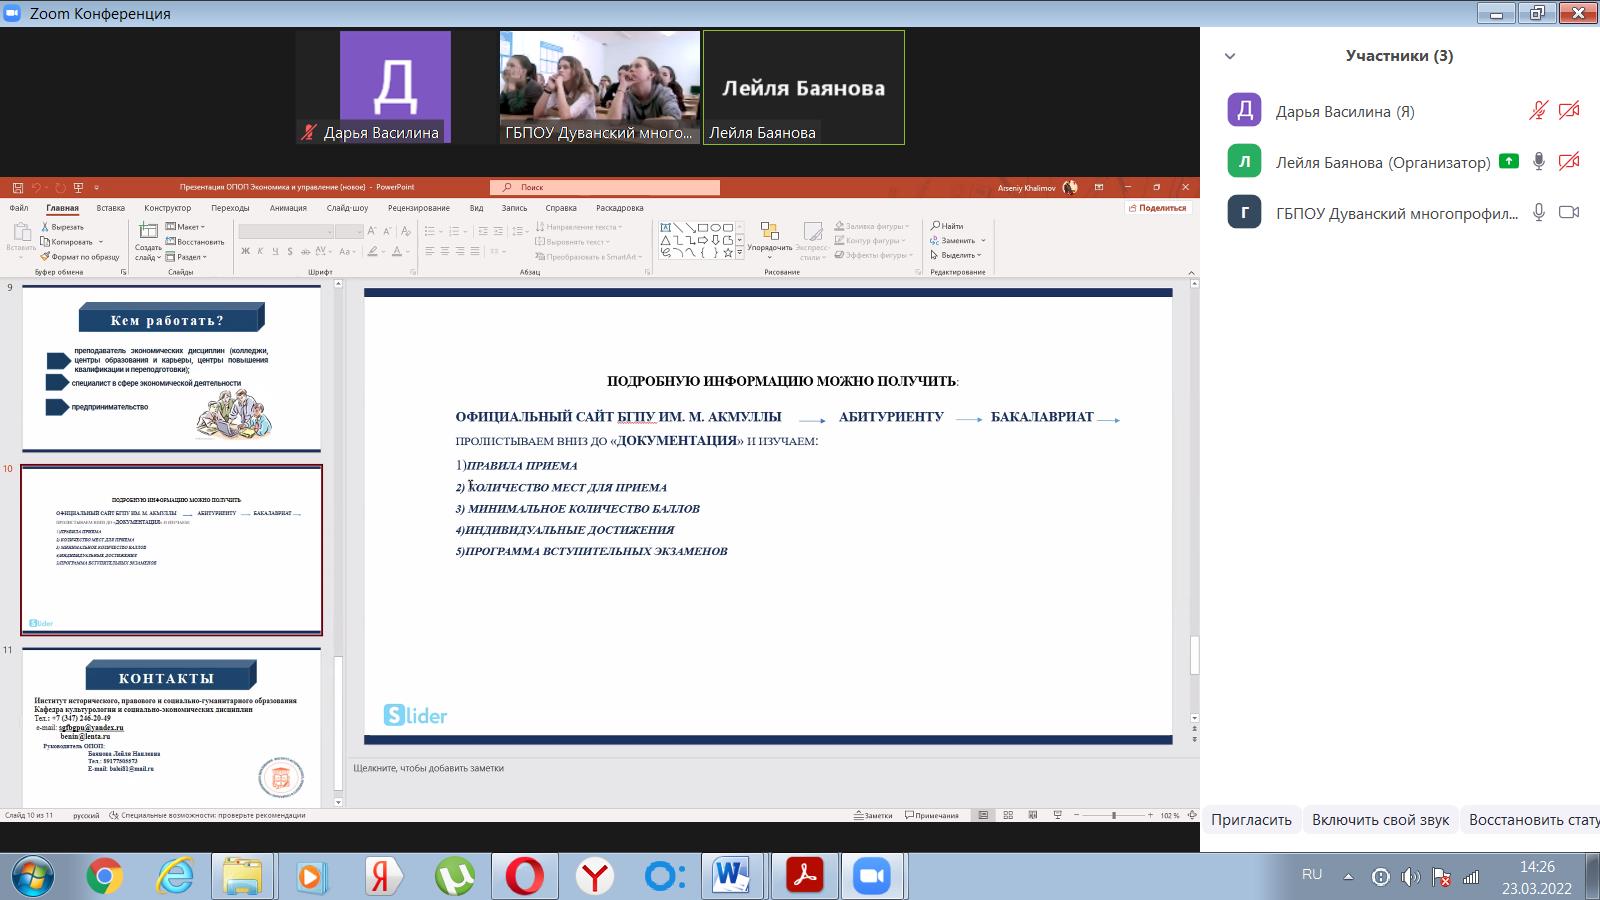Open the Анимация ribbon tab

(288, 208)
